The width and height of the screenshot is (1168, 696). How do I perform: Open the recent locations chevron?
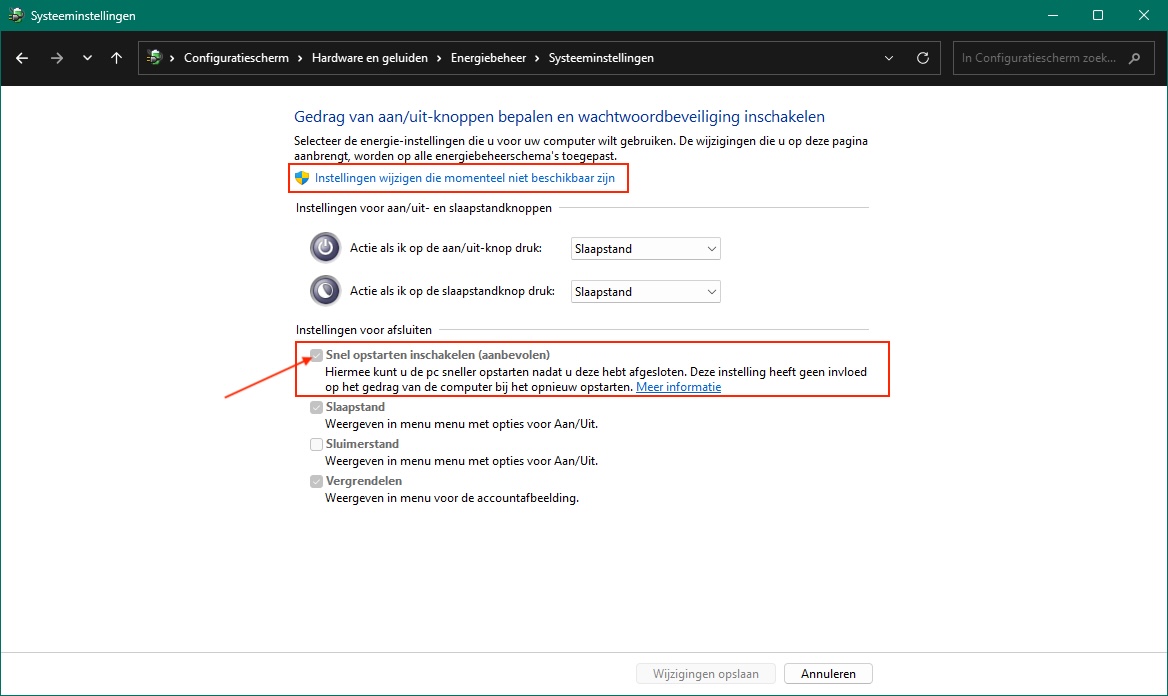[87, 58]
